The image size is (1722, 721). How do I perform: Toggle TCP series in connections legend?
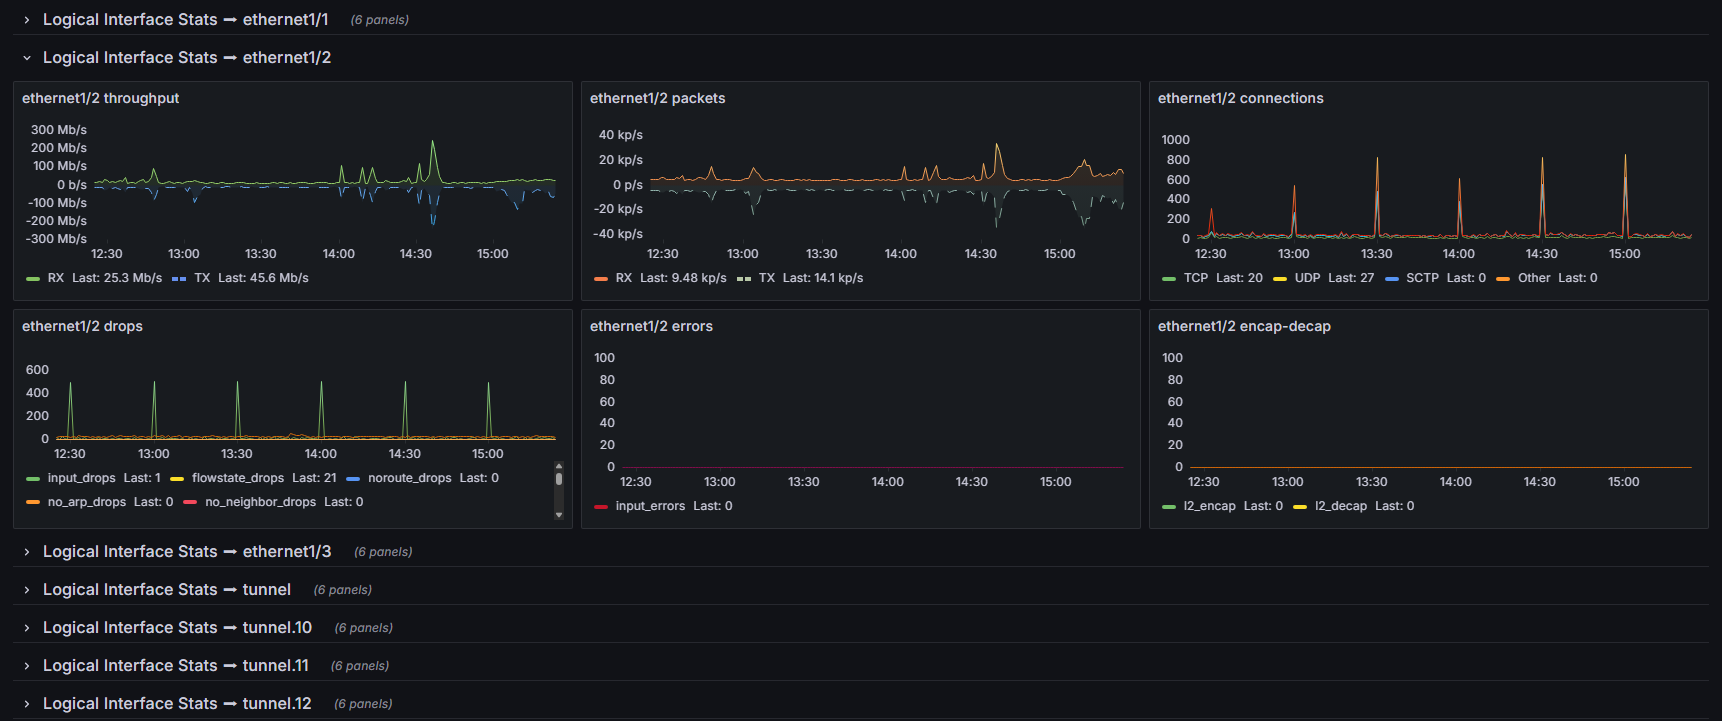(x=1196, y=278)
